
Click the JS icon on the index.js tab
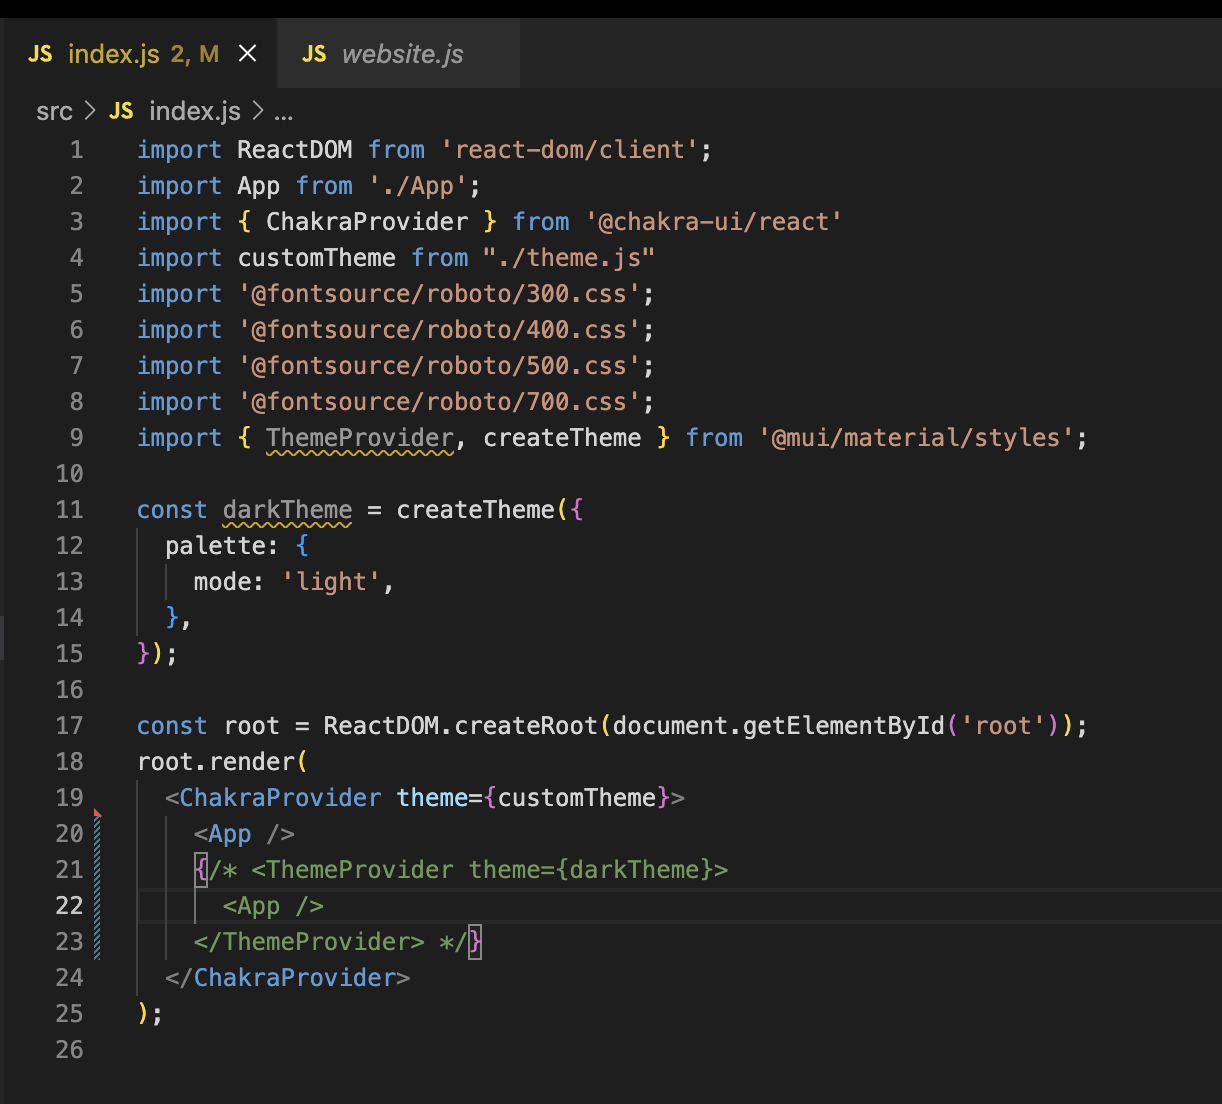pyautogui.click(x=40, y=54)
